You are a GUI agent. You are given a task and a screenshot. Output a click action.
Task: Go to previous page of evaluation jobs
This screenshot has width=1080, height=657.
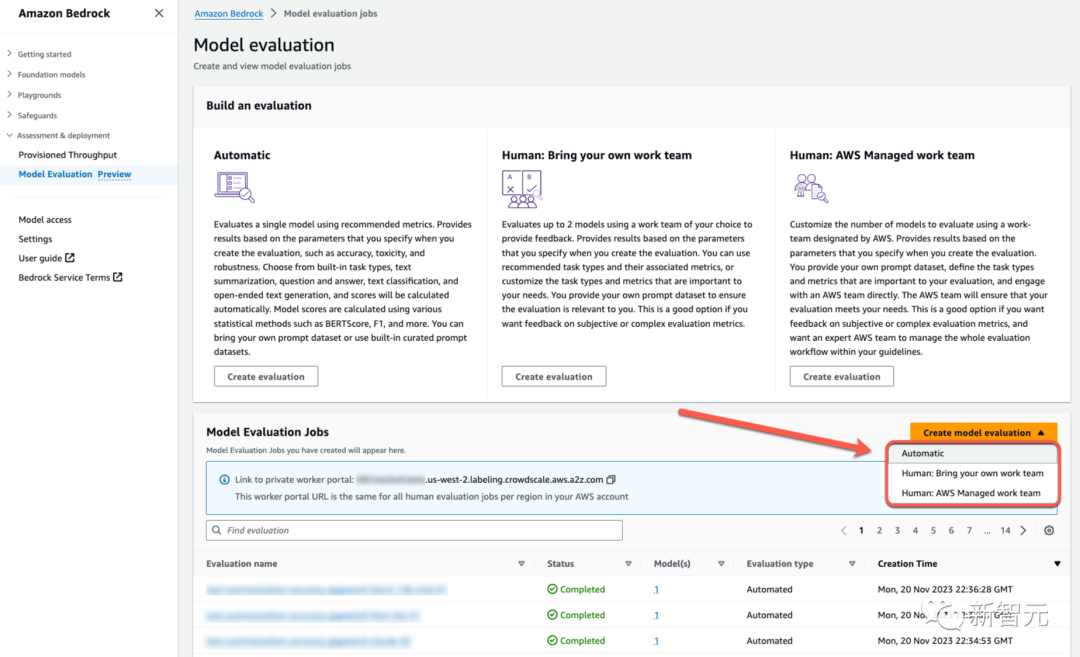click(843, 531)
